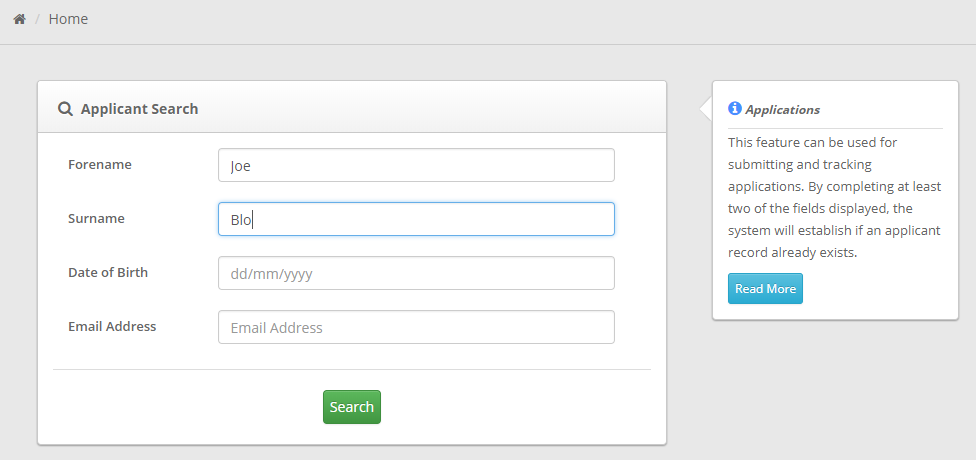
Task: Click the Date of Birth label
Action: click(108, 273)
